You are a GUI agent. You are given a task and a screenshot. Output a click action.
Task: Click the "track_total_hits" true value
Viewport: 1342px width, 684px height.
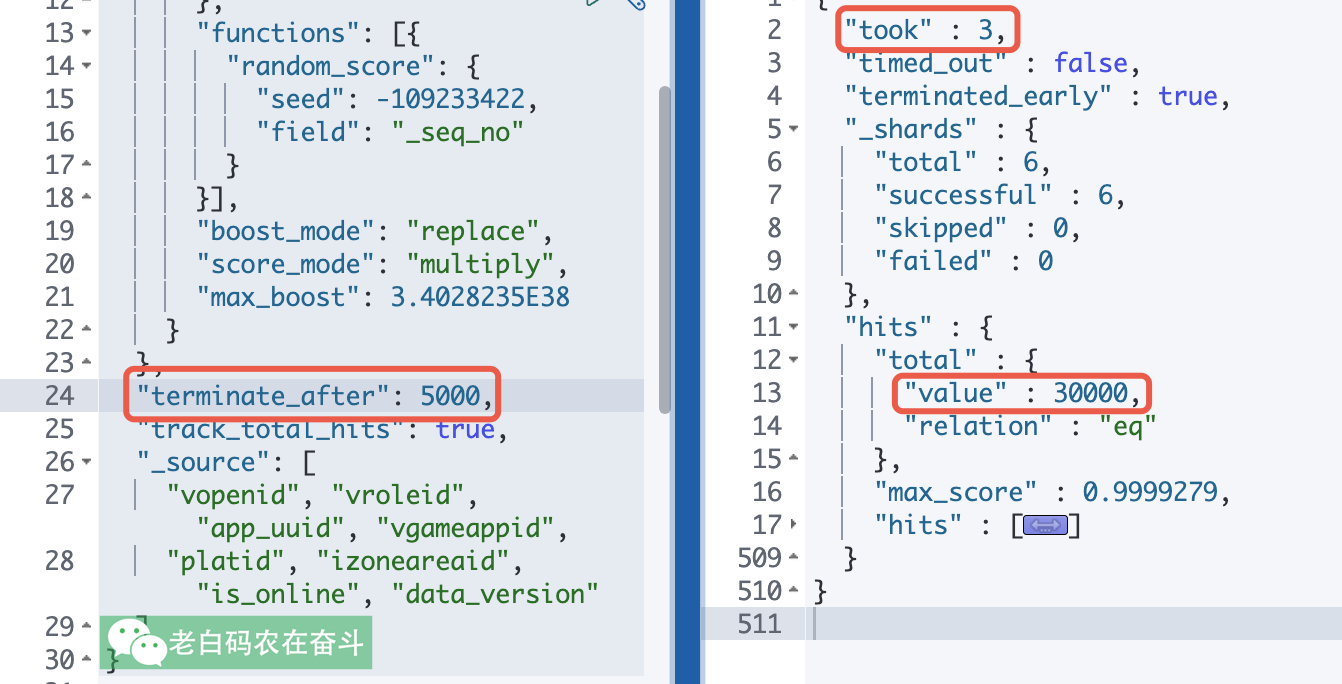465,429
